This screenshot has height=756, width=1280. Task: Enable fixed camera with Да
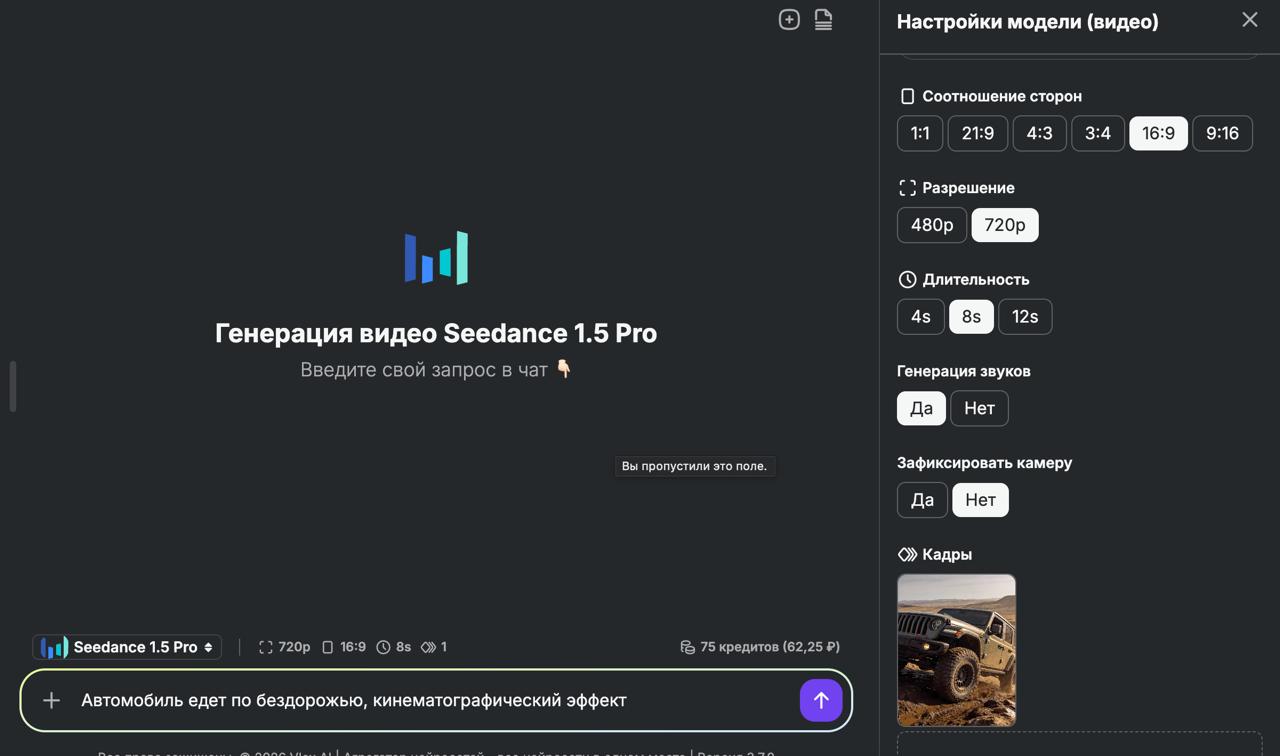[x=921, y=500]
